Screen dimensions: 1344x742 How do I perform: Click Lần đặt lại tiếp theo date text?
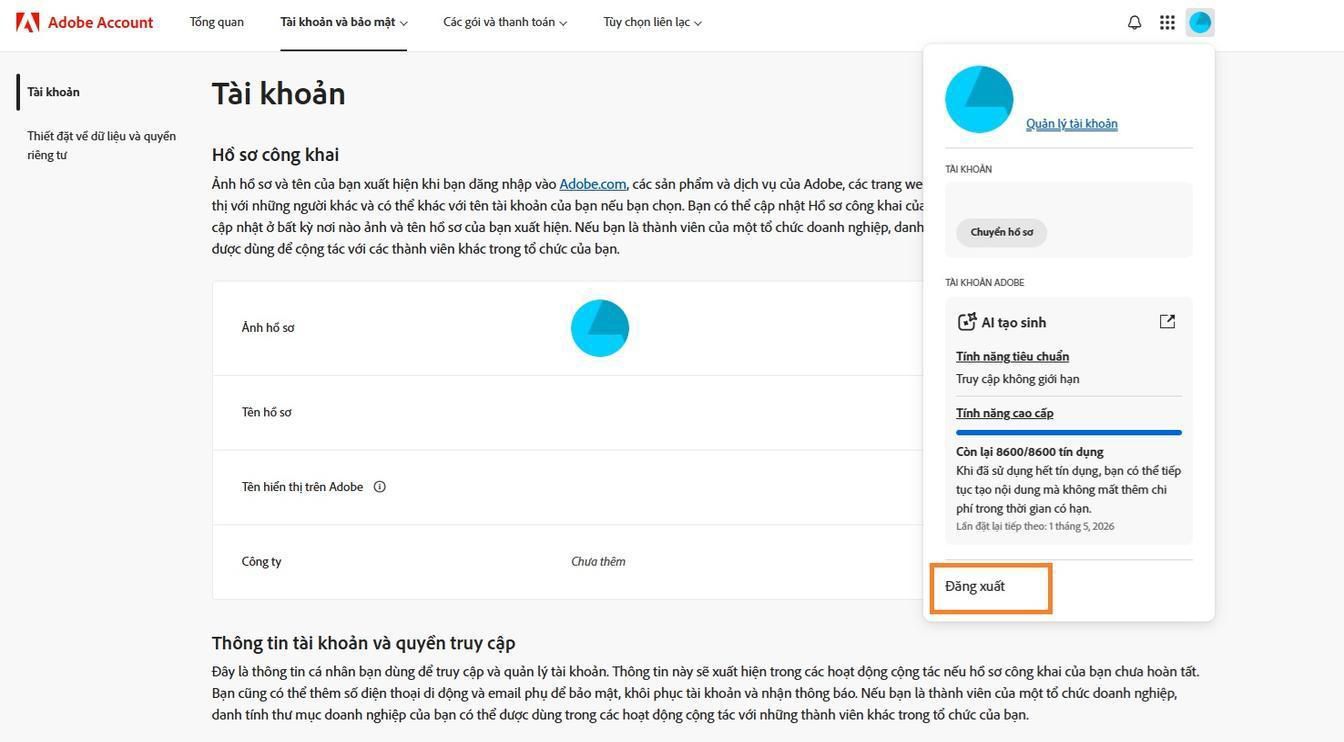point(1035,526)
